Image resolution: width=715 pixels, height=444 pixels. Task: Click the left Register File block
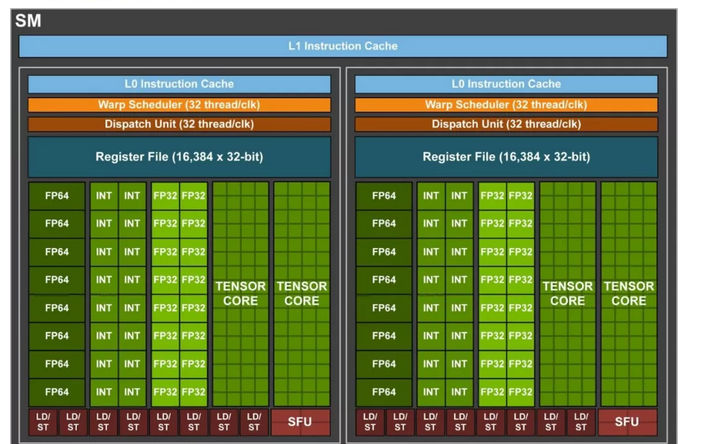tap(179, 157)
